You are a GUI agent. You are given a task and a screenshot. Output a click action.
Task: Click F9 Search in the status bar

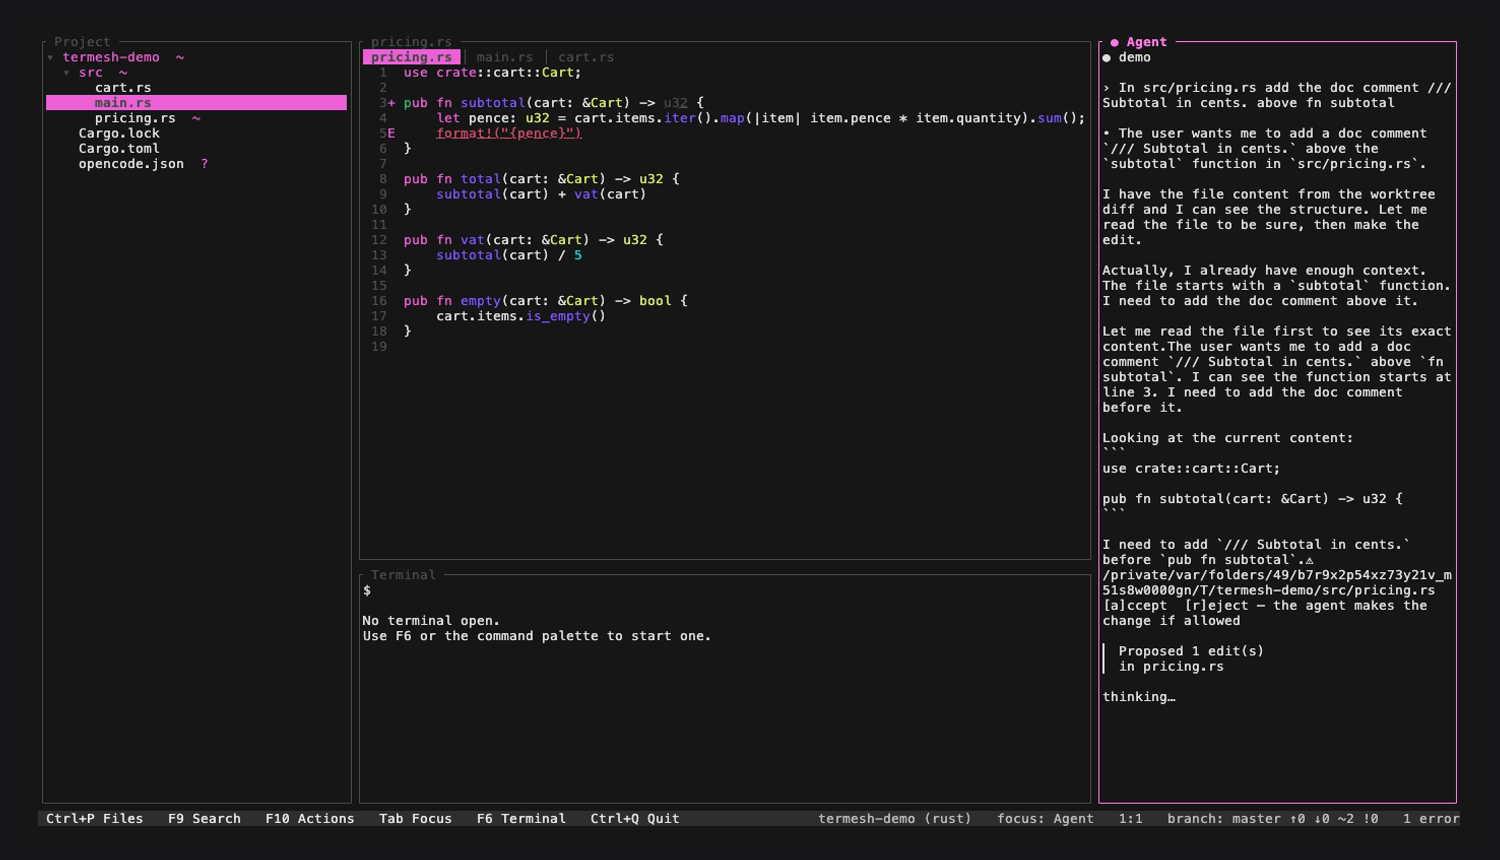coord(204,819)
